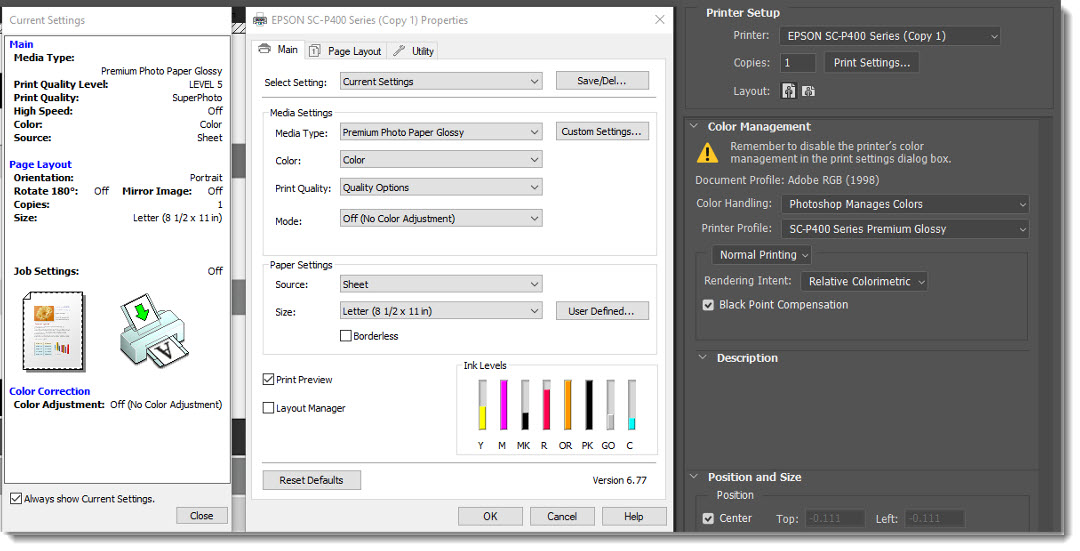Click the EPSON printer icon in title bar

pyautogui.click(x=260, y=20)
